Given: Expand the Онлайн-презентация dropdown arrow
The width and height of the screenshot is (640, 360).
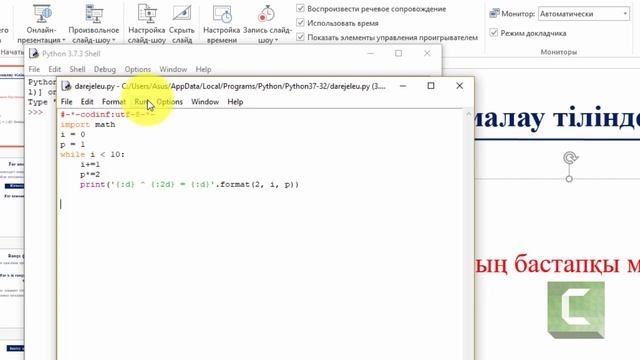Looking at the screenshot, I should 64,40.
